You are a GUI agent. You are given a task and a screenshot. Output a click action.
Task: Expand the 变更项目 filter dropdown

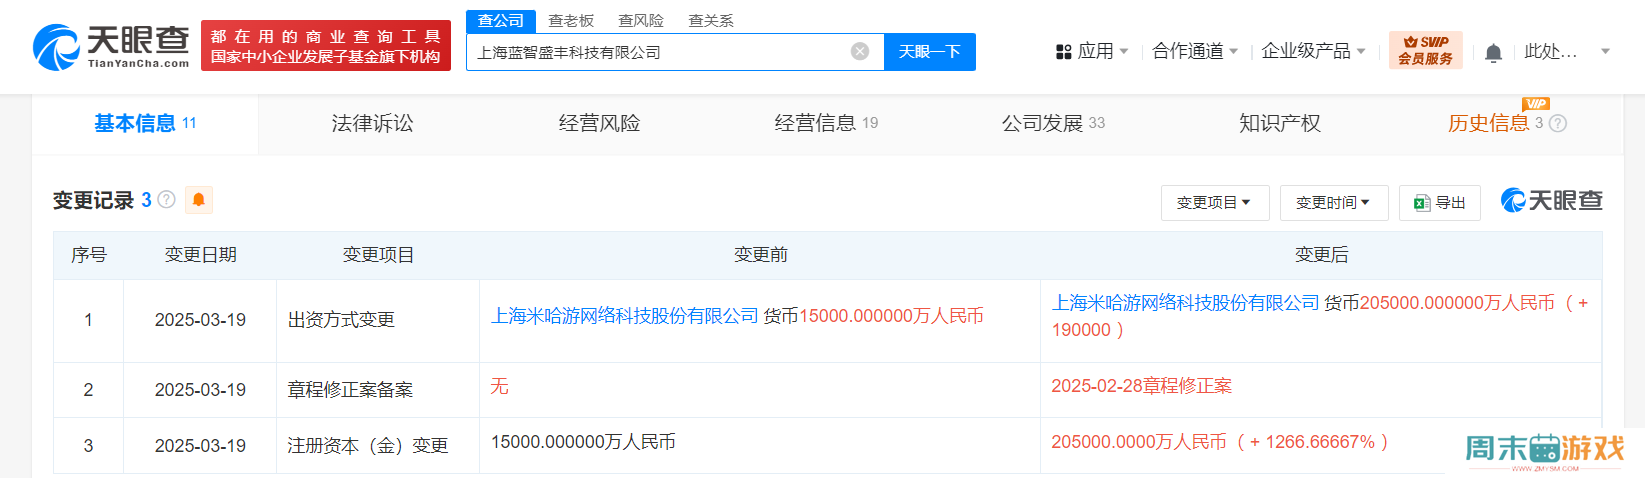(x=1214, y=203)
